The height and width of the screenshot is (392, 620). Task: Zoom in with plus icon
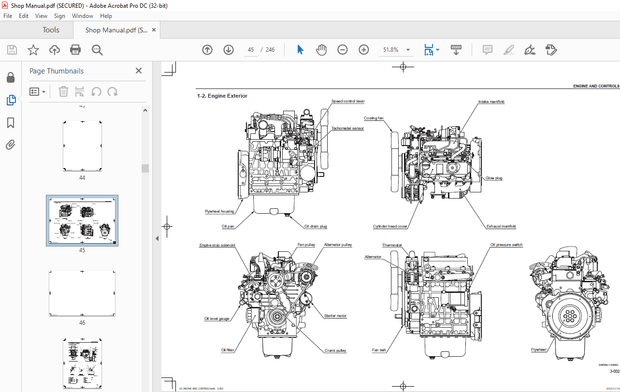[x=364, y=50]
